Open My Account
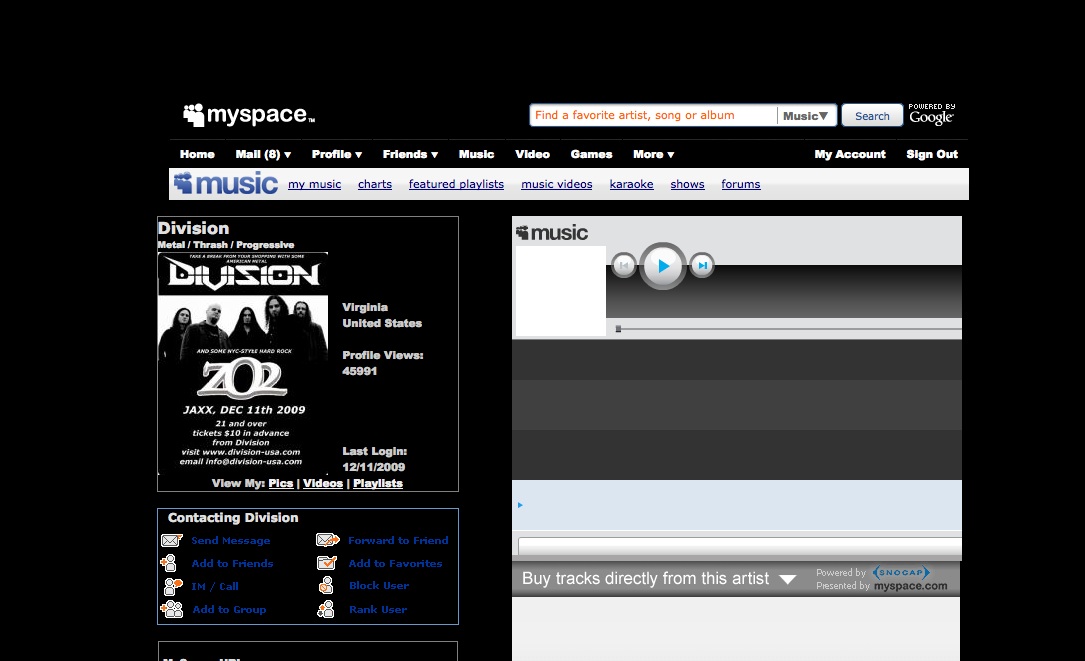The height and width of the screenshot is (661, 1085). tap(850, 154)
